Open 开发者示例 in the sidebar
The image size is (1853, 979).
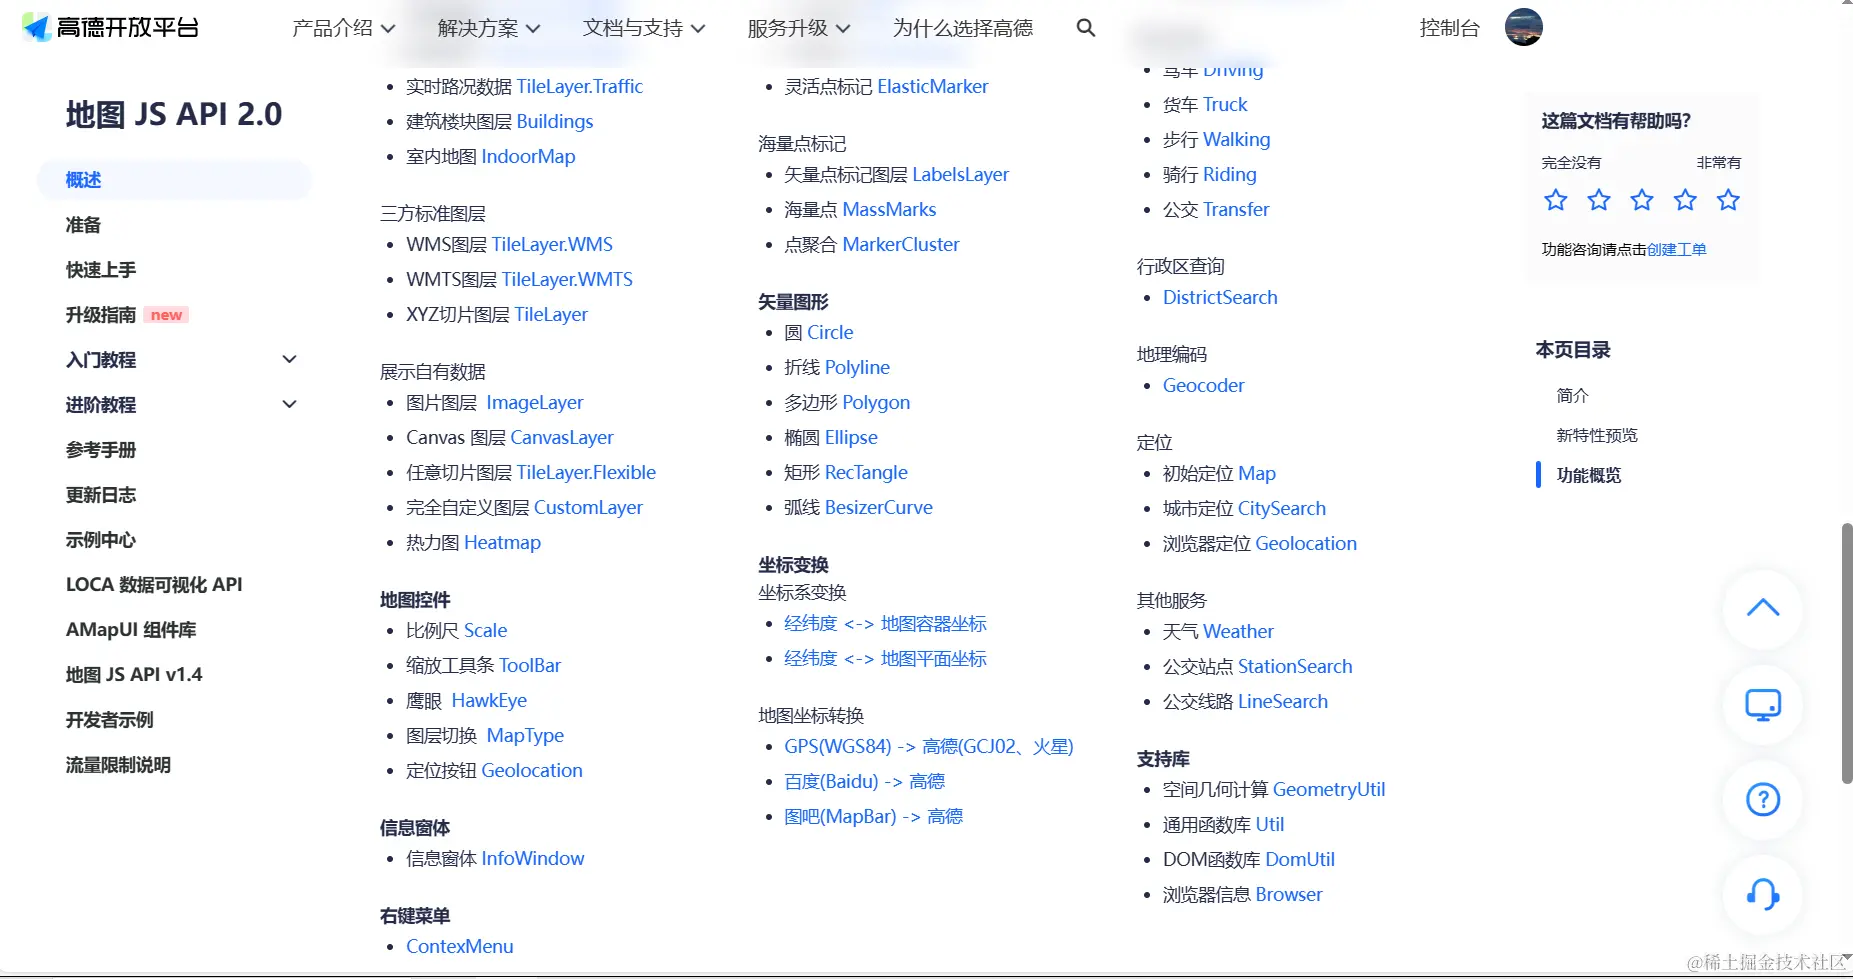[110, 720]
